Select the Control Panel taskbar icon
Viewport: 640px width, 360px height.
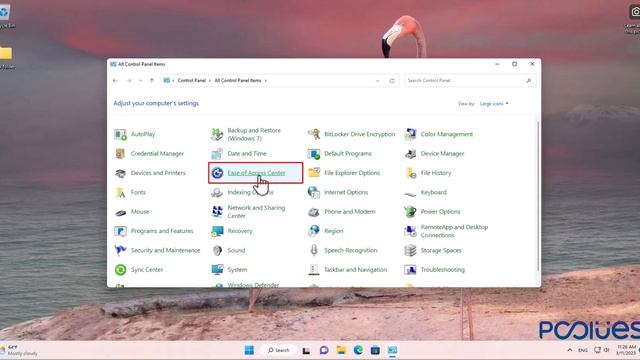393,350
